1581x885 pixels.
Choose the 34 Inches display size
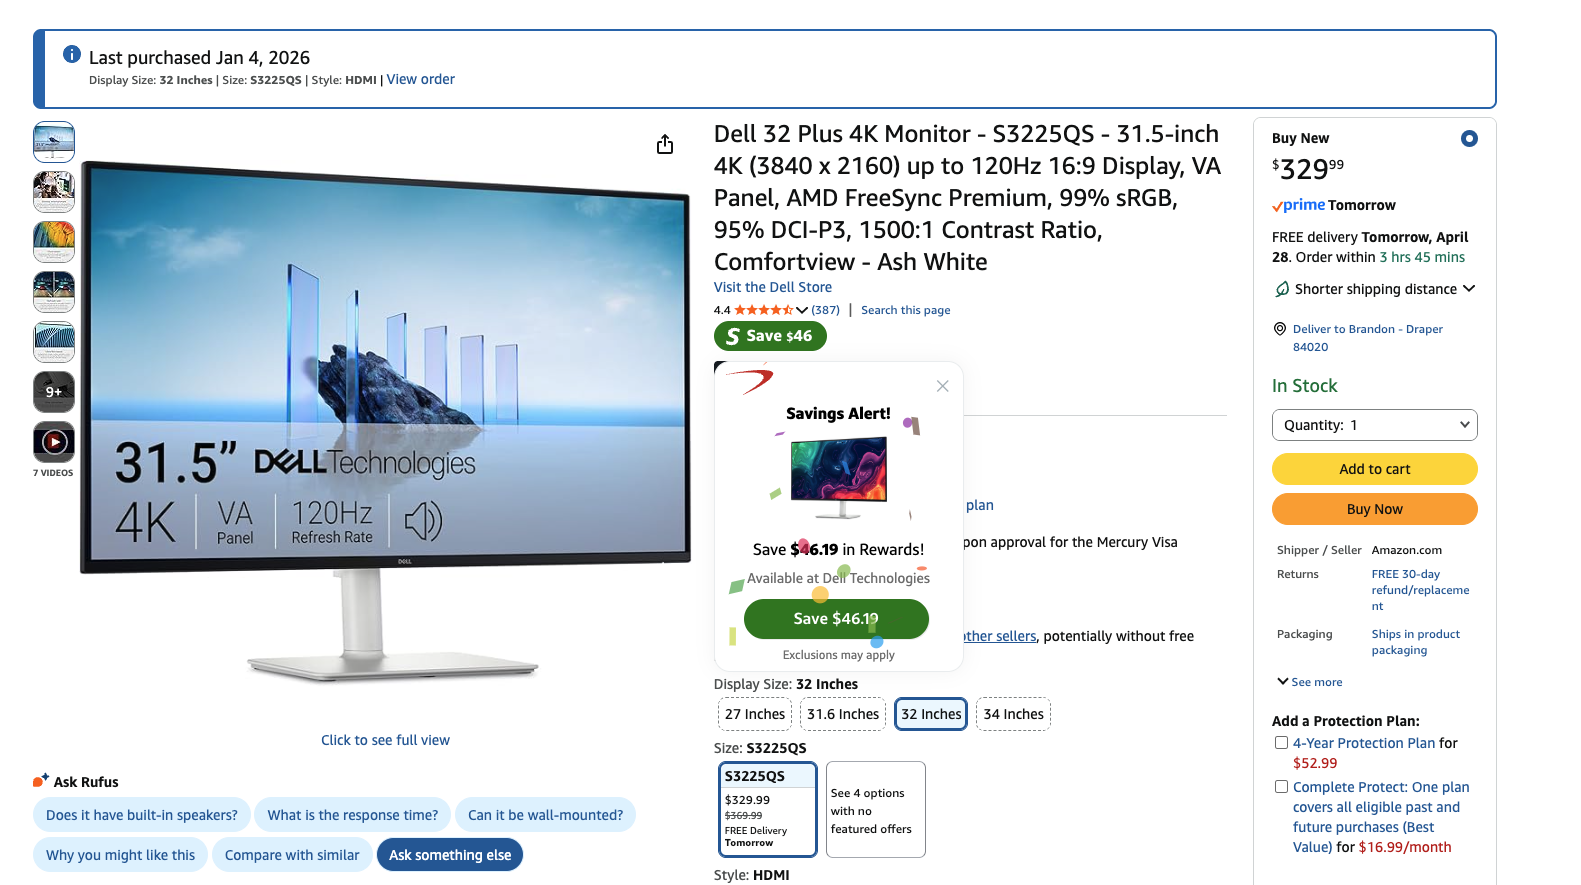coord(1013,714)
